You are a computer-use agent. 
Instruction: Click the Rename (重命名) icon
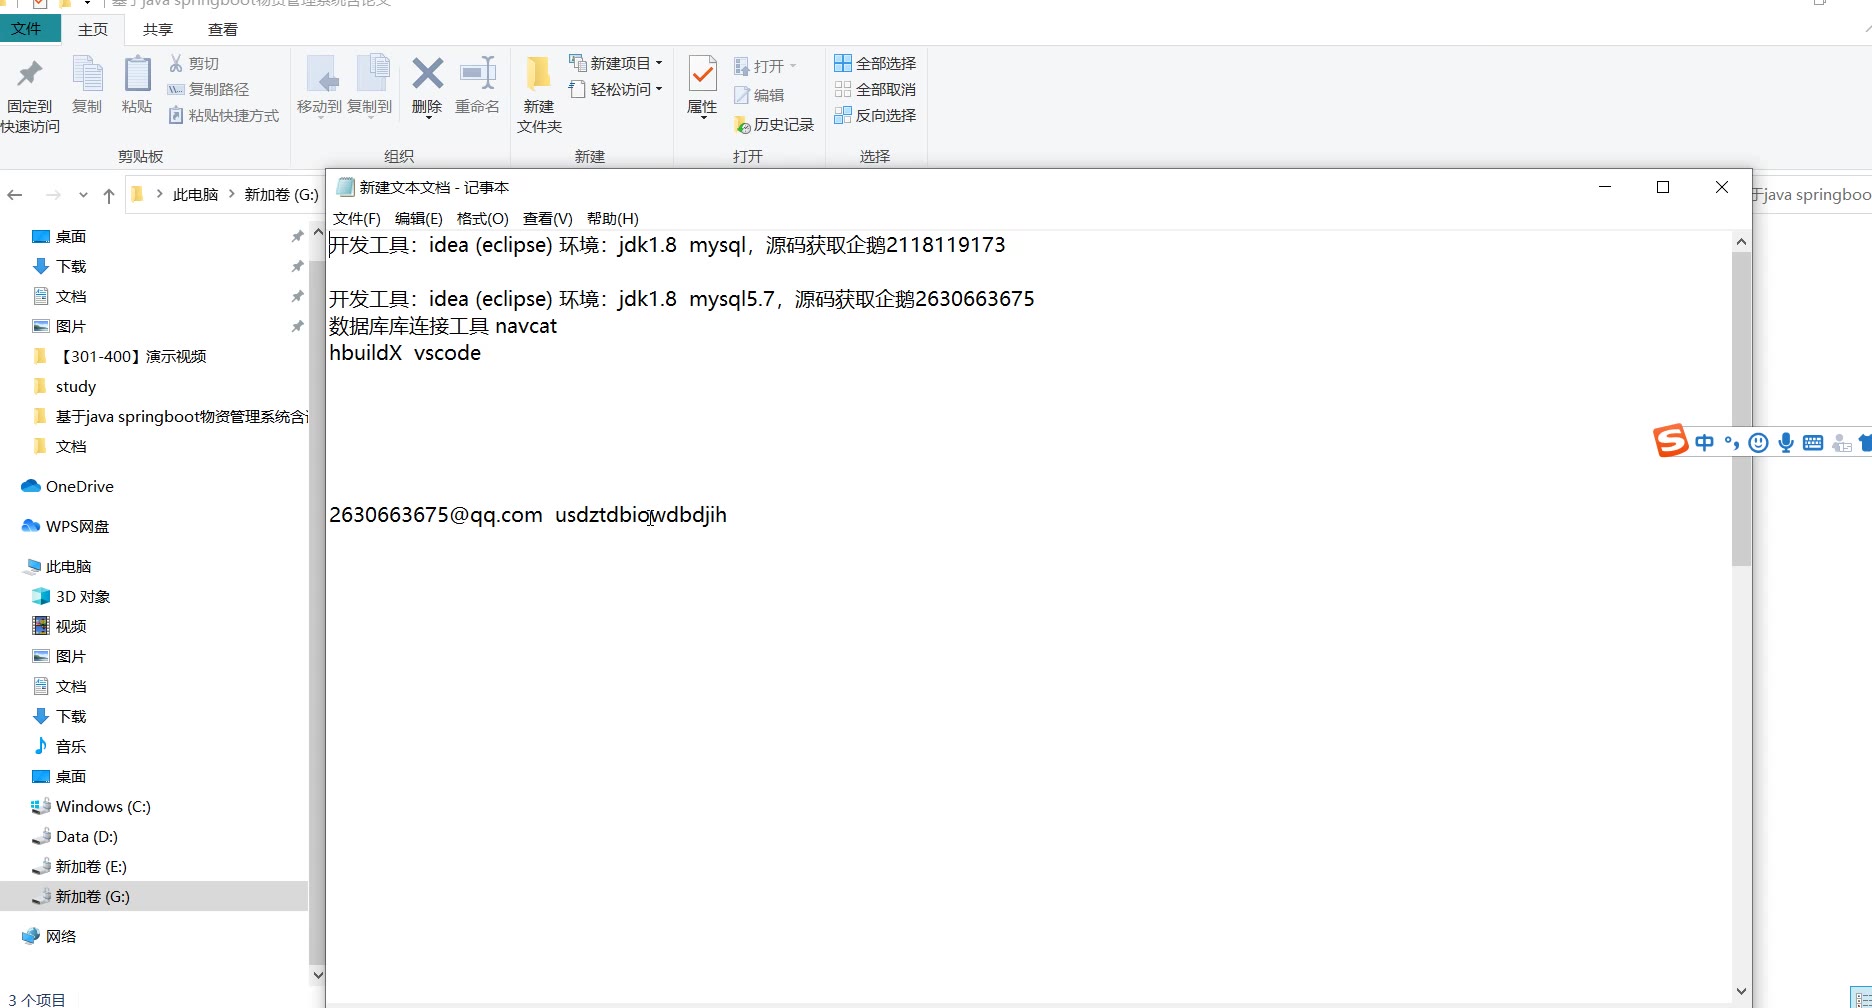click(477, 73)
